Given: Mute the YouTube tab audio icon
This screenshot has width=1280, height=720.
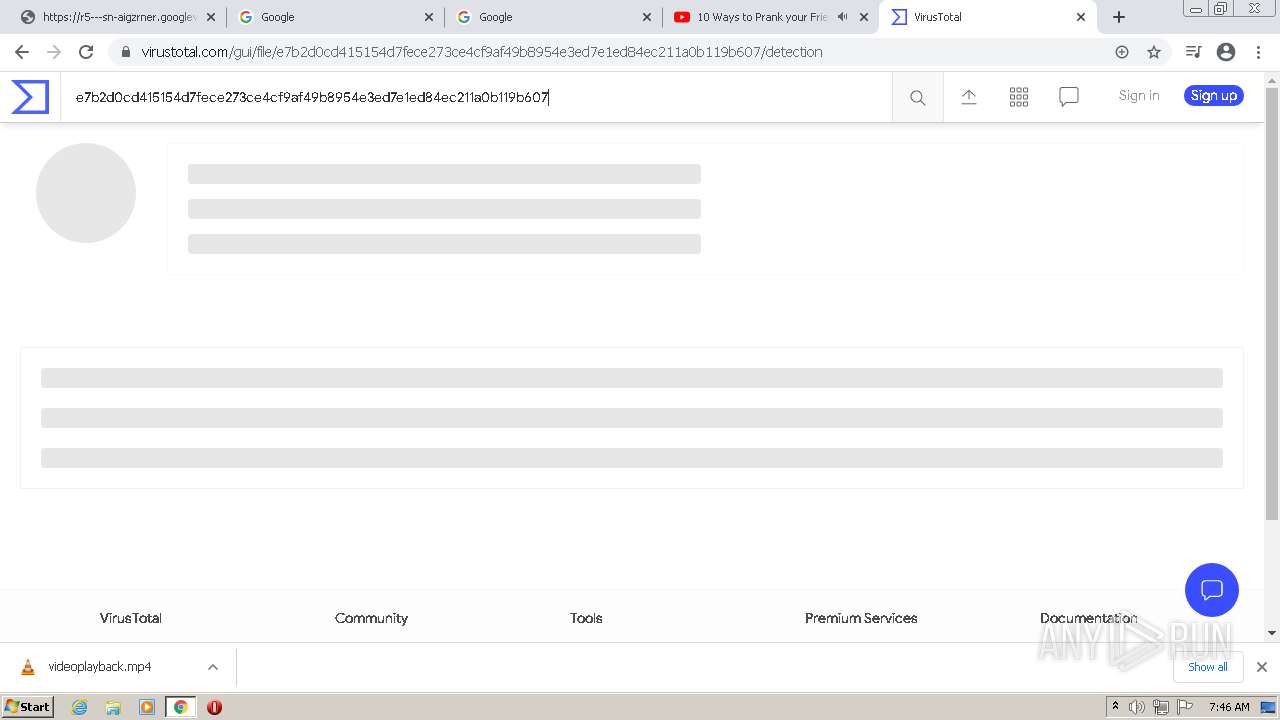Looking at the screenshot, I should coord(842,17).
